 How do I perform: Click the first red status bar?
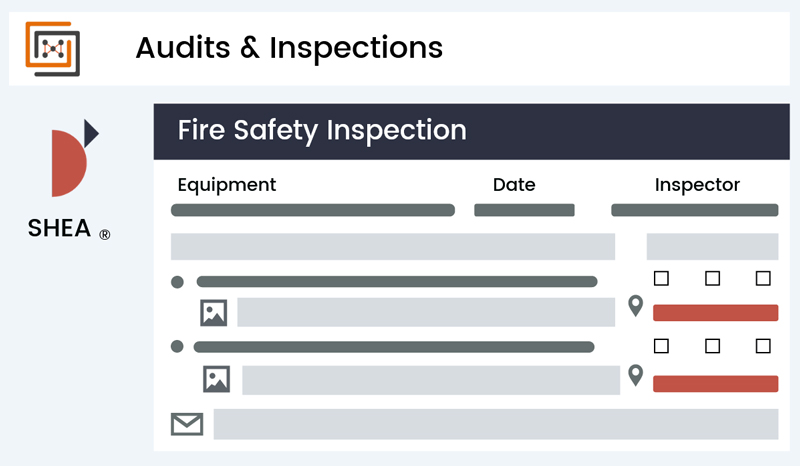715,313
